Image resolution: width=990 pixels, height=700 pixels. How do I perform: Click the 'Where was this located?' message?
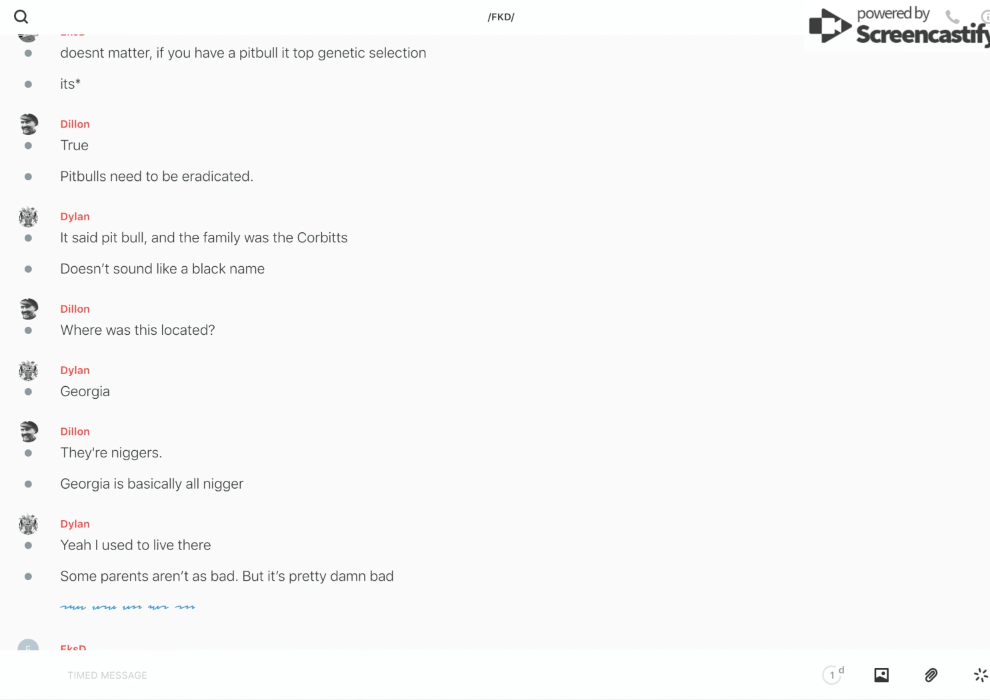point(137,330)
